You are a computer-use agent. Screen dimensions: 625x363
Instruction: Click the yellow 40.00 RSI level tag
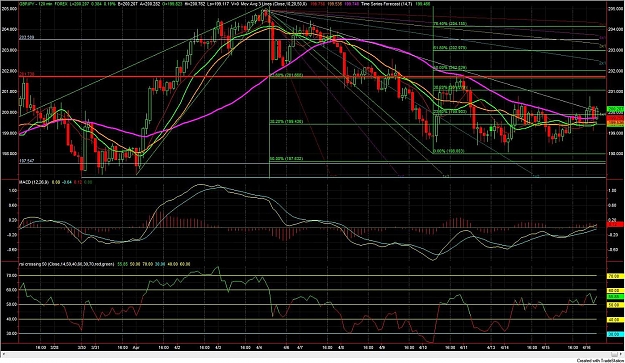[x=615, y=320]
